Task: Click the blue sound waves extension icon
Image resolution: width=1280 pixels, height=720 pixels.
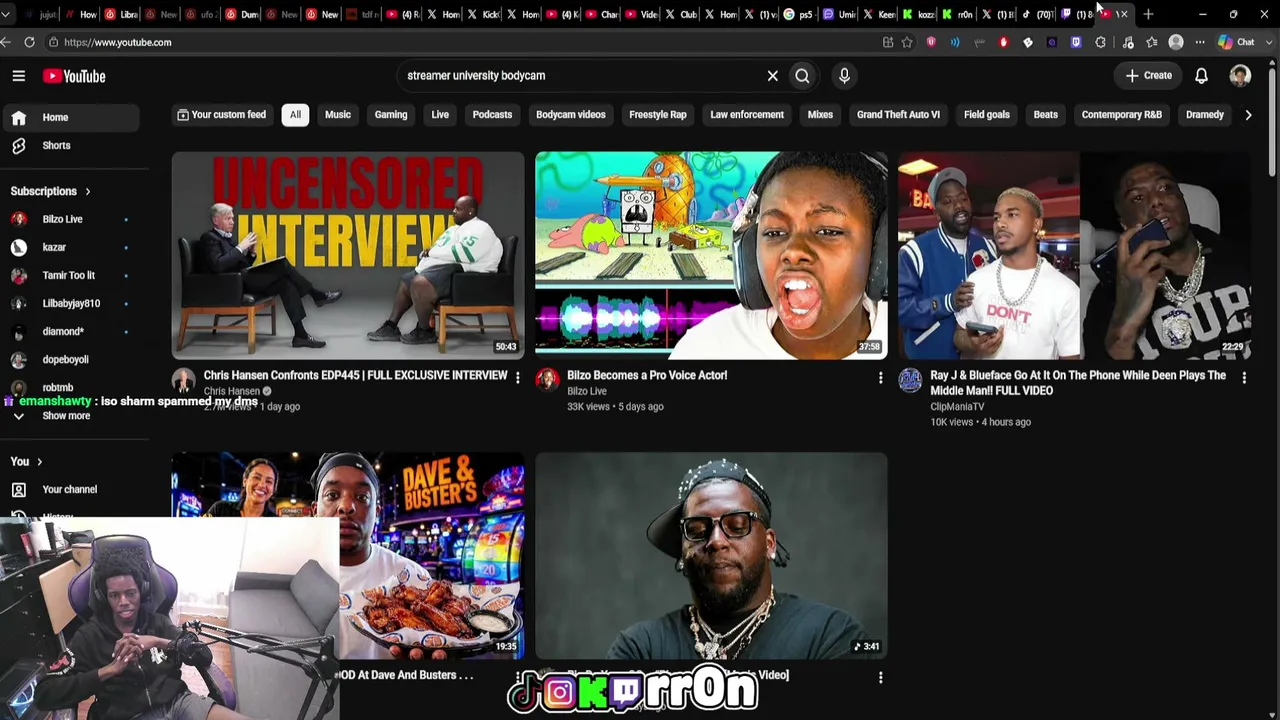Action: (x=955, y=42)
